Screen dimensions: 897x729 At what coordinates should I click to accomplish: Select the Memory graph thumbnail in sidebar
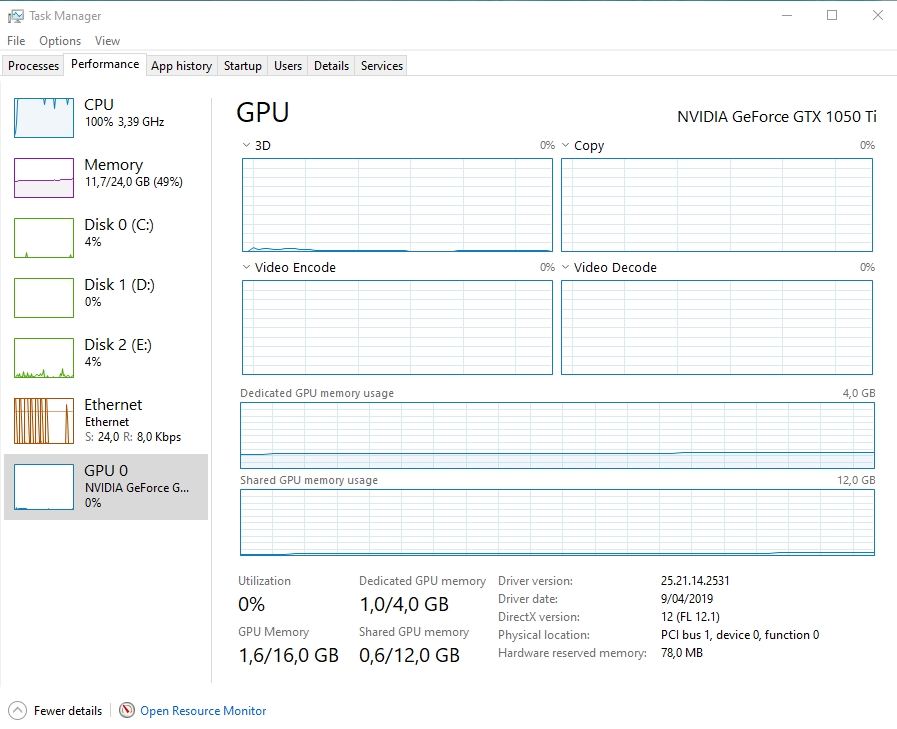tap(44, 178)
